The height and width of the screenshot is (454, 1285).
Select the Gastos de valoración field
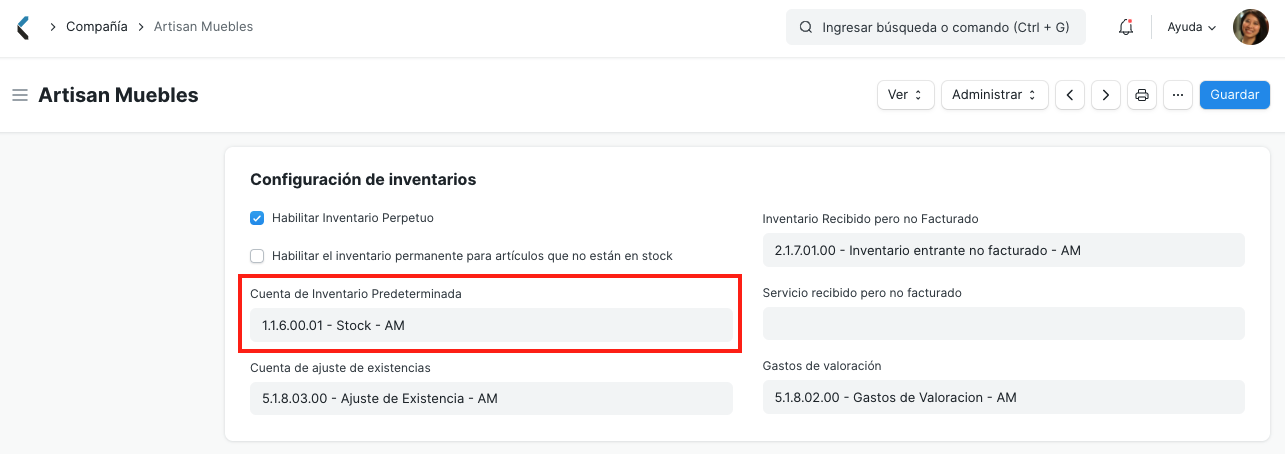(x=1004, y=397)
